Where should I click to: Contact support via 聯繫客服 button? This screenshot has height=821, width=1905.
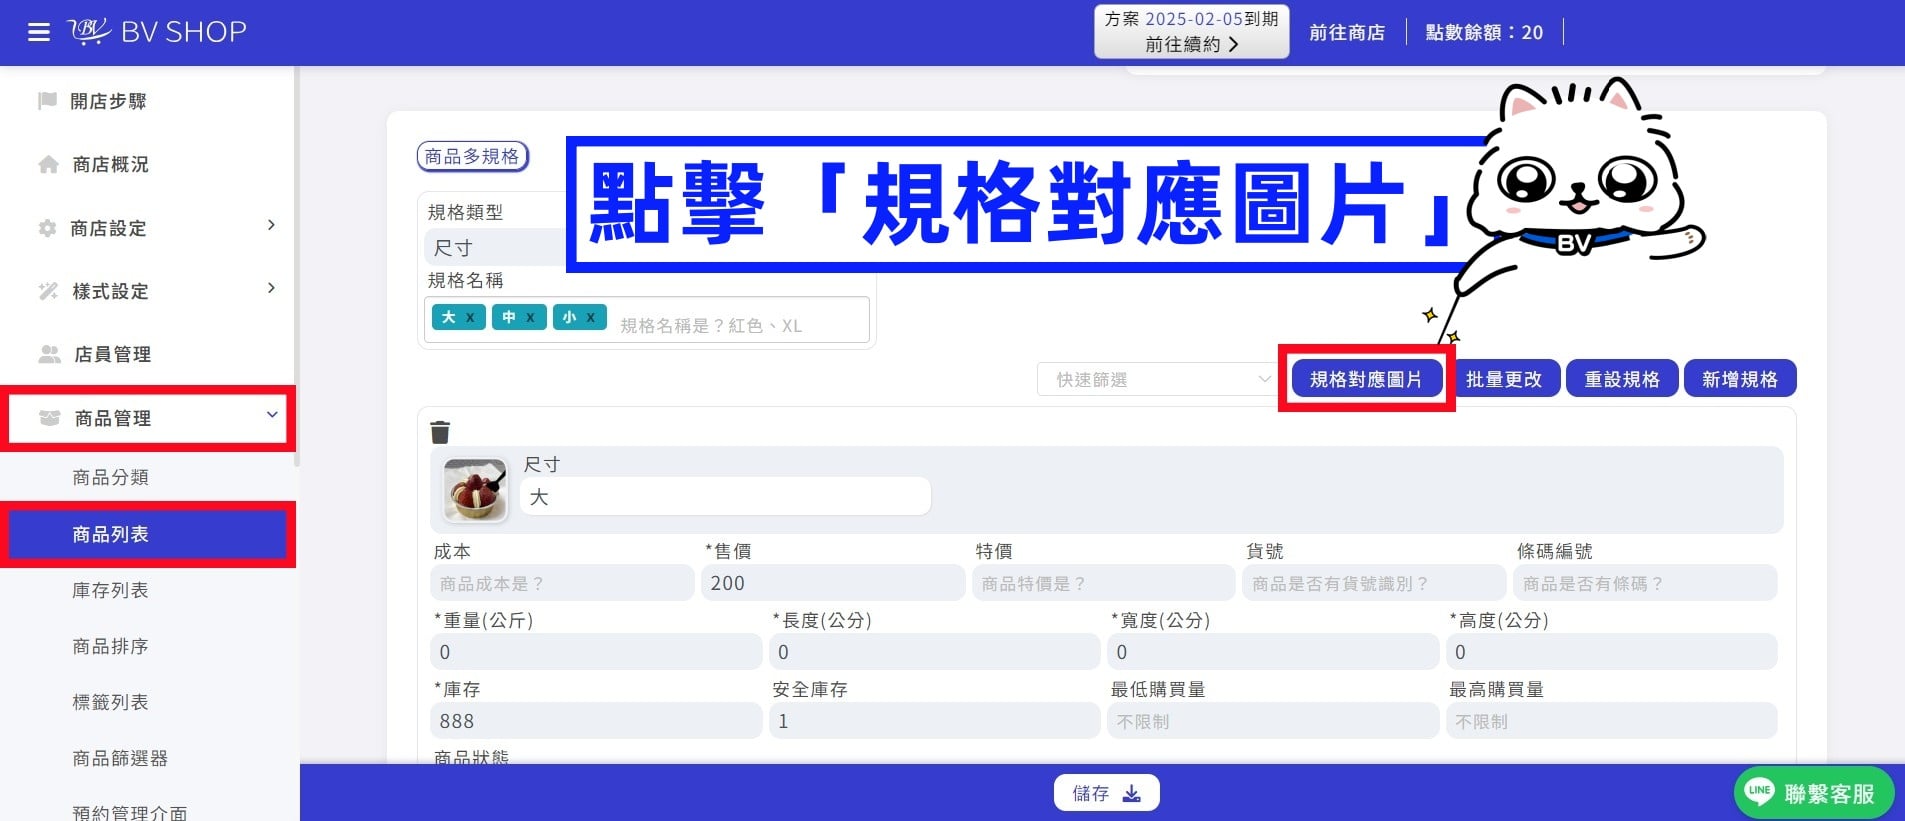click(1814, 793)
